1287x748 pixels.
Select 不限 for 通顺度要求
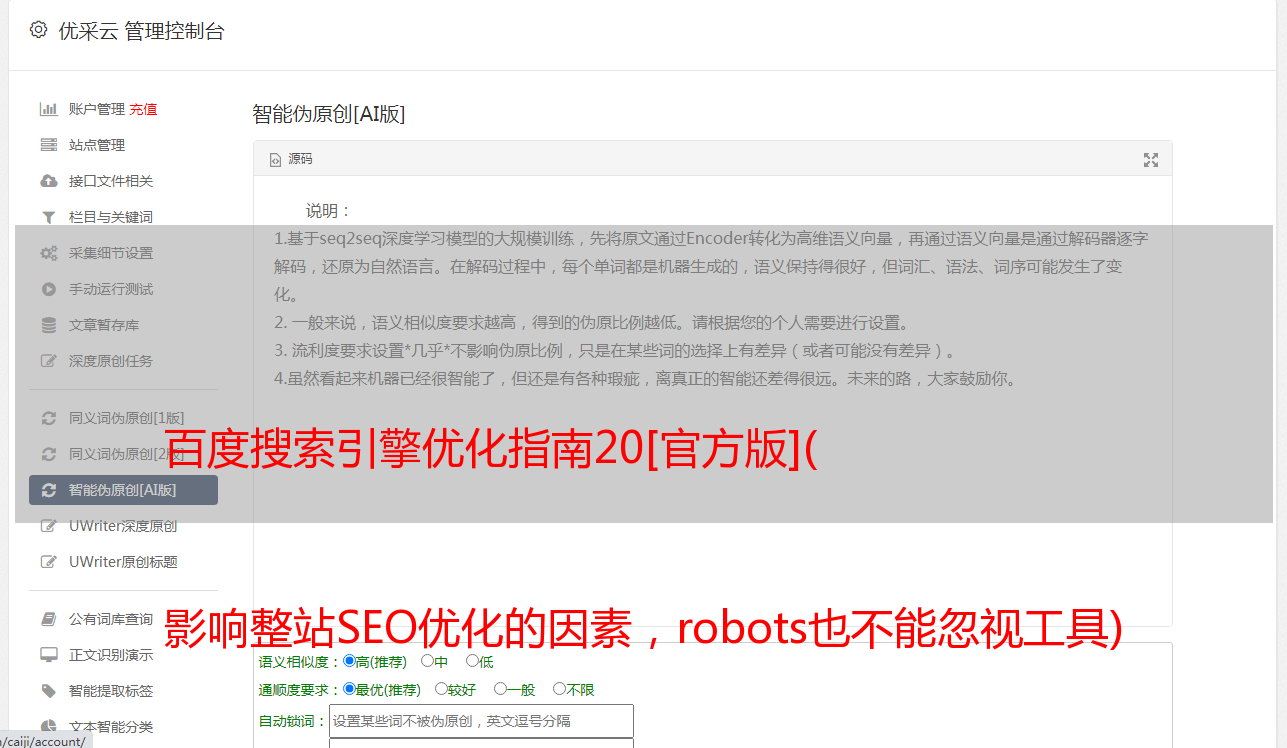pyautogui.click(x=559, y=689)
